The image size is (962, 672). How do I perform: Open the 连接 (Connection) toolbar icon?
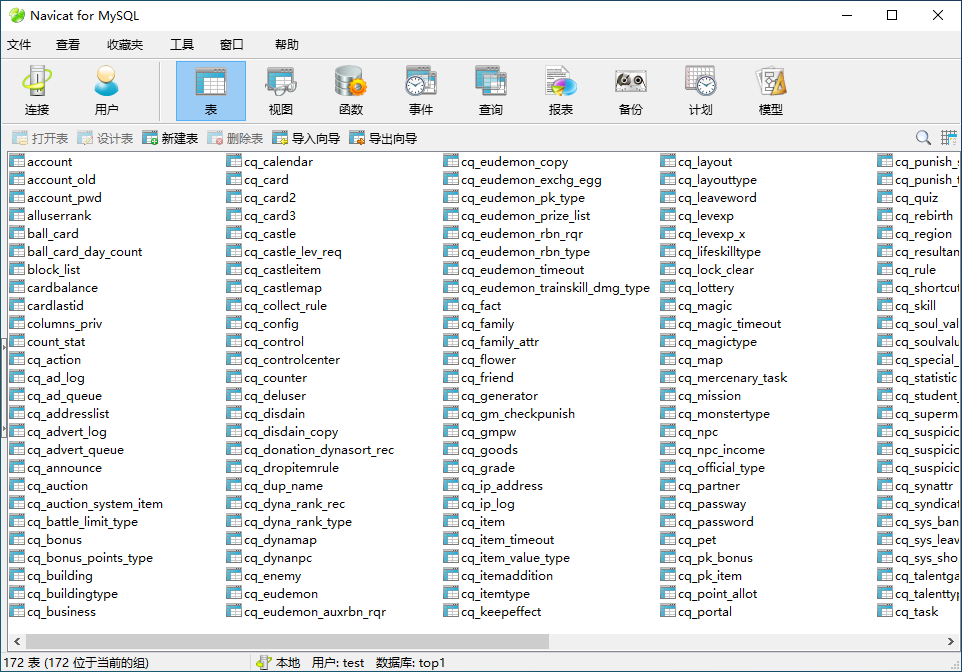coord(37,91)
